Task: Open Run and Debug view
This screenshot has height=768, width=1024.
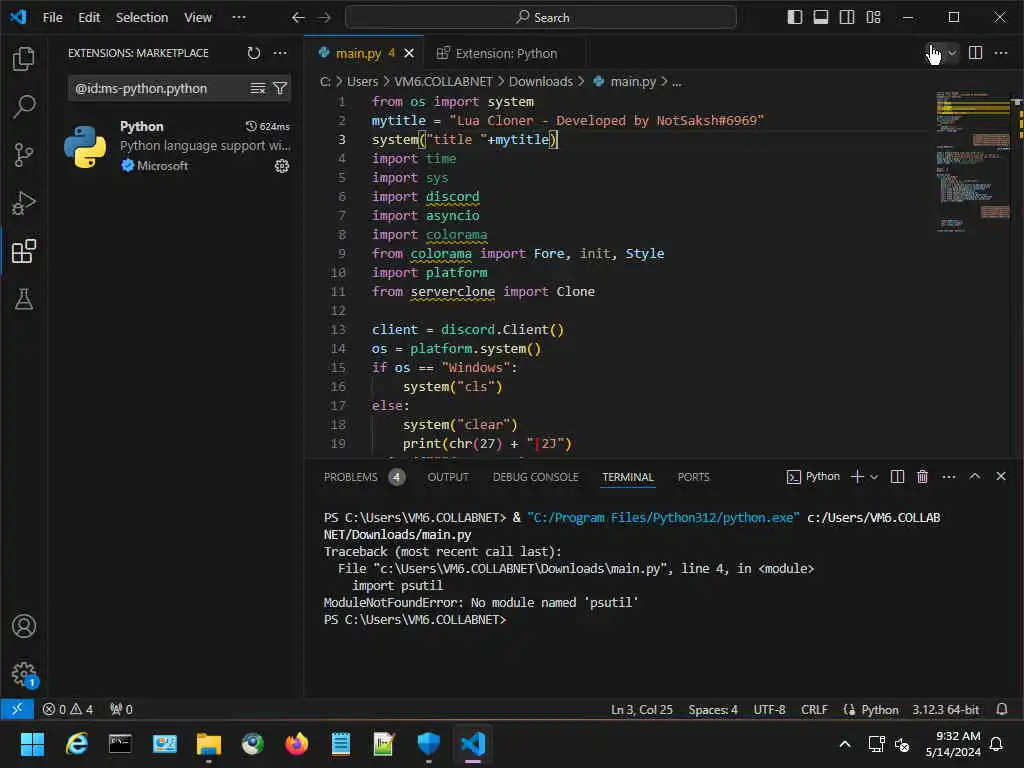Action: [x=24, y=203]
